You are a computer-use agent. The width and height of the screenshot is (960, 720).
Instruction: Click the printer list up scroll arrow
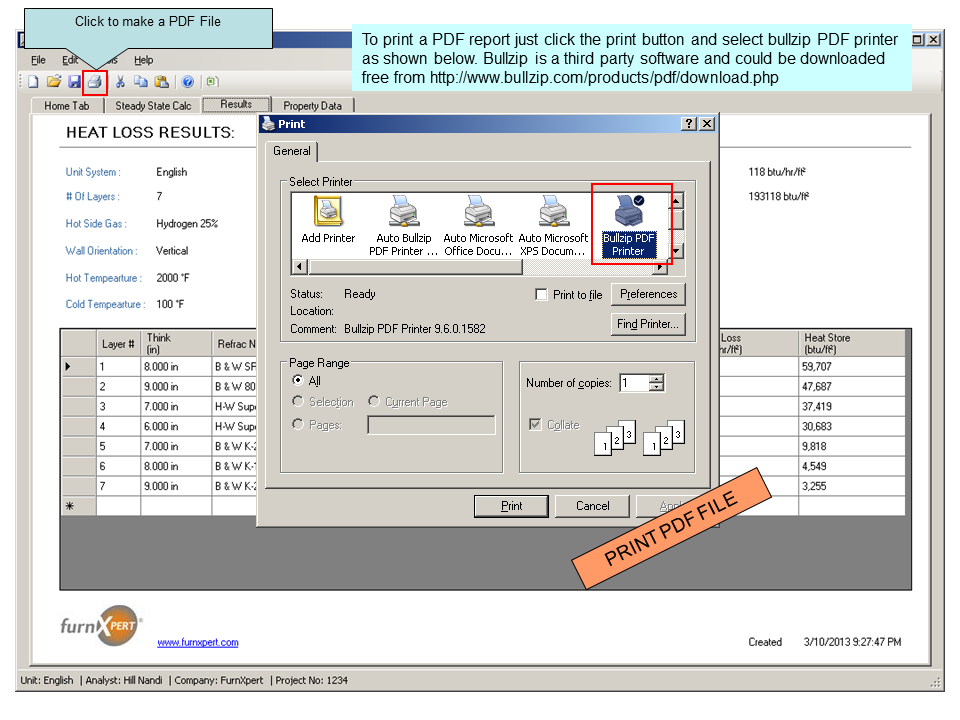click(676, 201)
